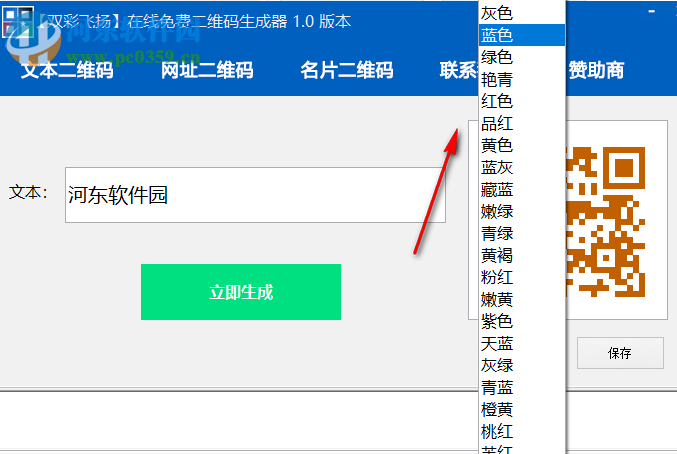Choose the highlighted 蓝色 option
This screenshot has height=454, width=677.
pos(522,35)
